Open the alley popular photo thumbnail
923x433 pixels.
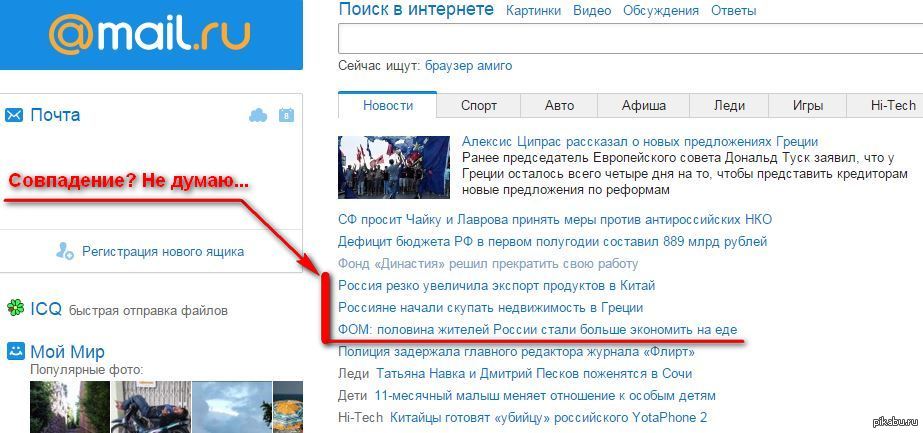pos(69,407)
